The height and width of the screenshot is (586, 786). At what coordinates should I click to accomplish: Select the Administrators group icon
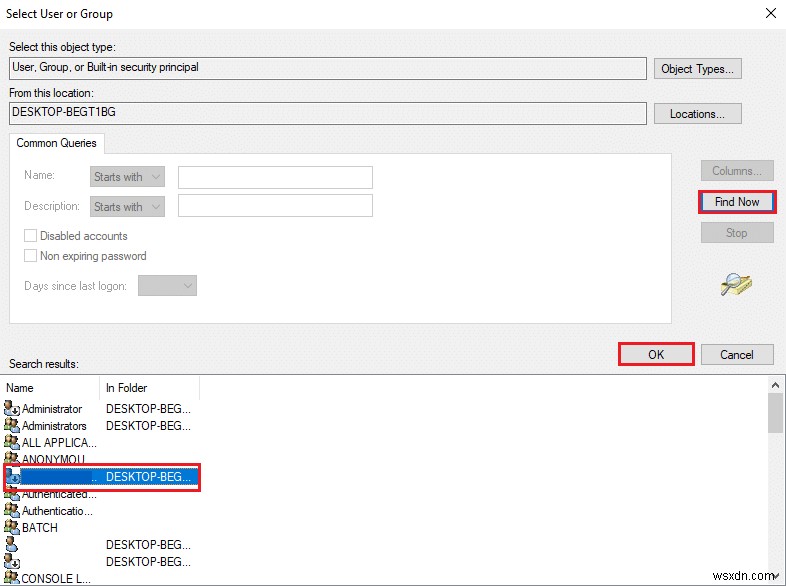12,425
